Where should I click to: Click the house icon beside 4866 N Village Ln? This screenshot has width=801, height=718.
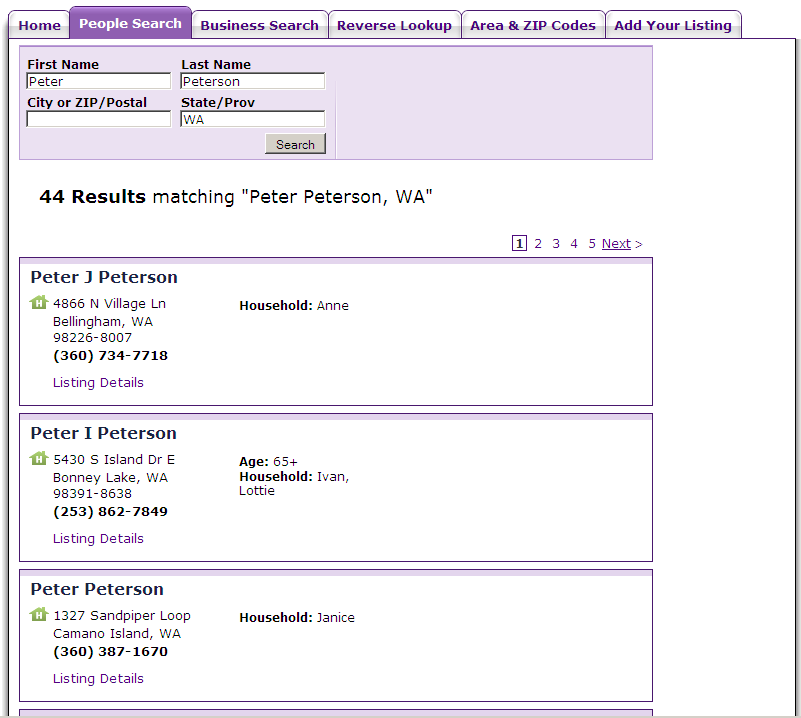pos(39,302)
